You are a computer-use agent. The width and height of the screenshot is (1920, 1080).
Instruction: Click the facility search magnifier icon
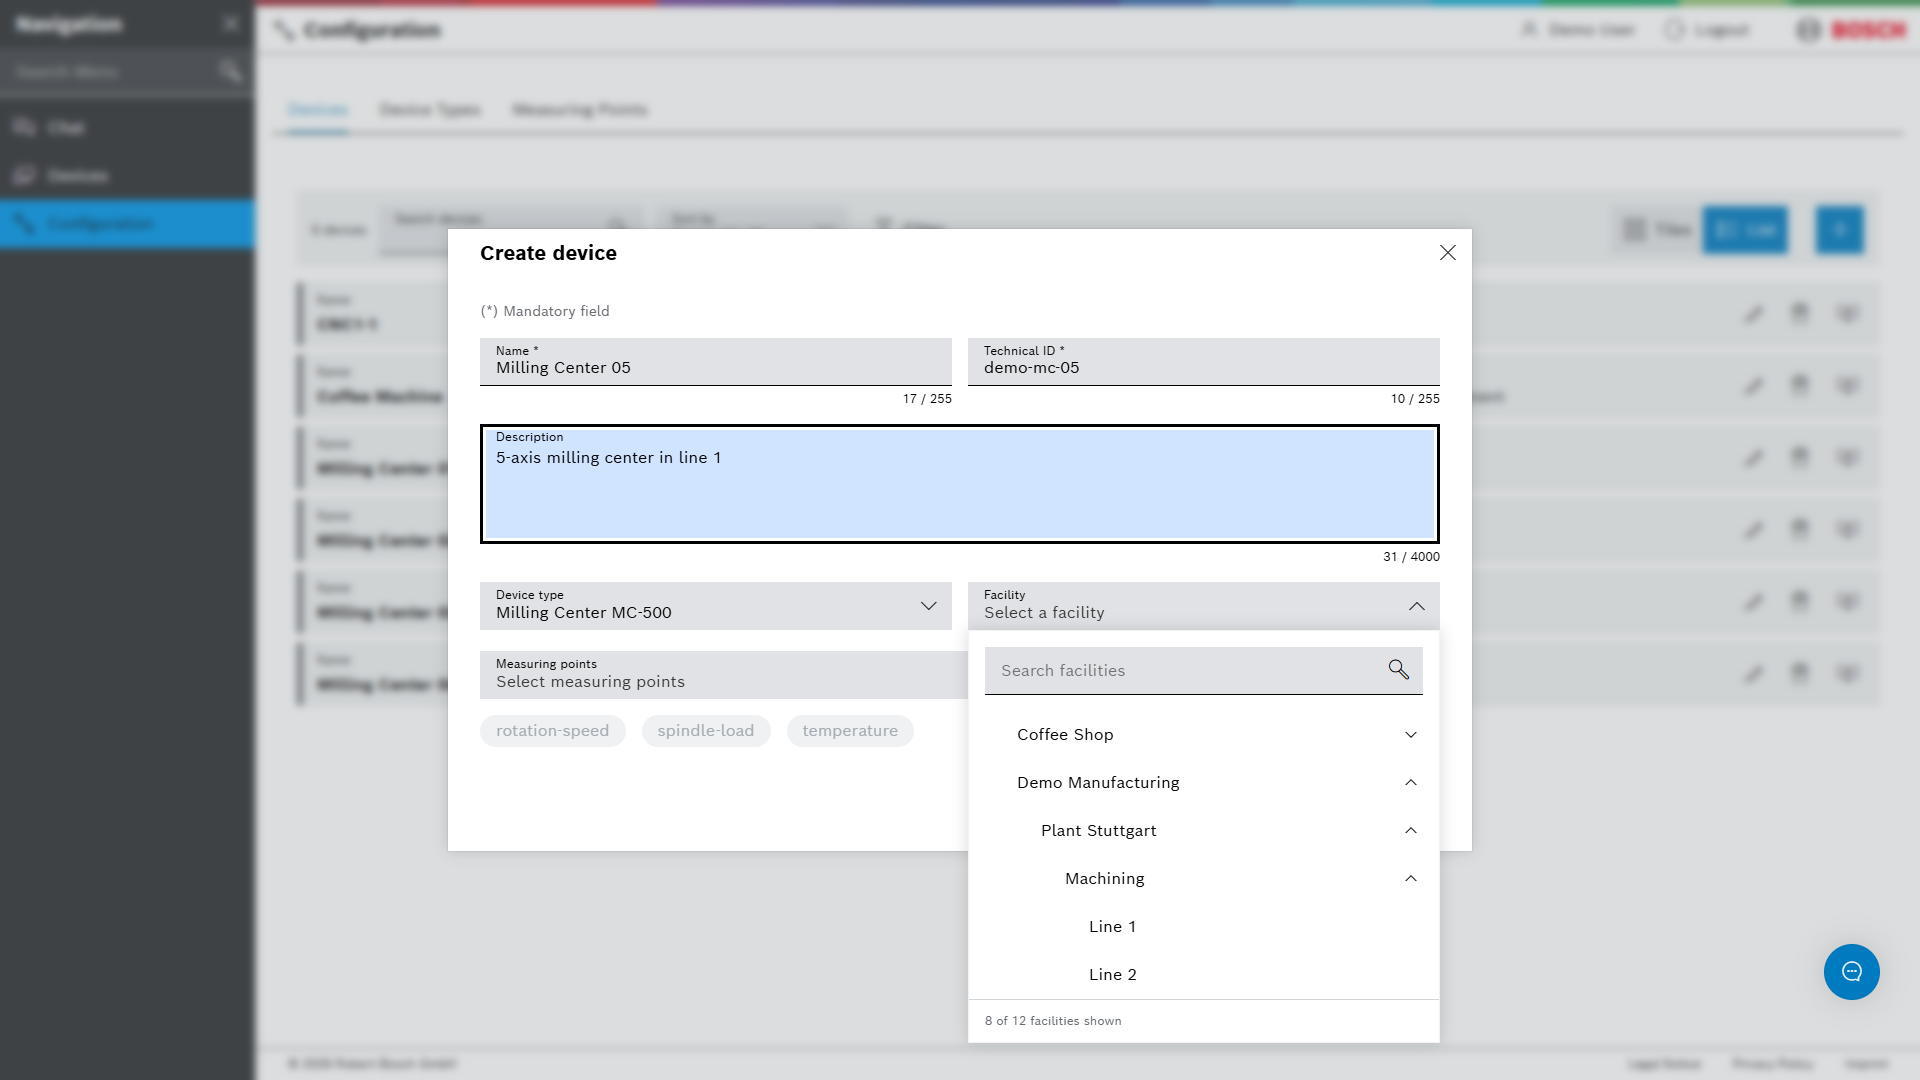tap(1398, 670)
